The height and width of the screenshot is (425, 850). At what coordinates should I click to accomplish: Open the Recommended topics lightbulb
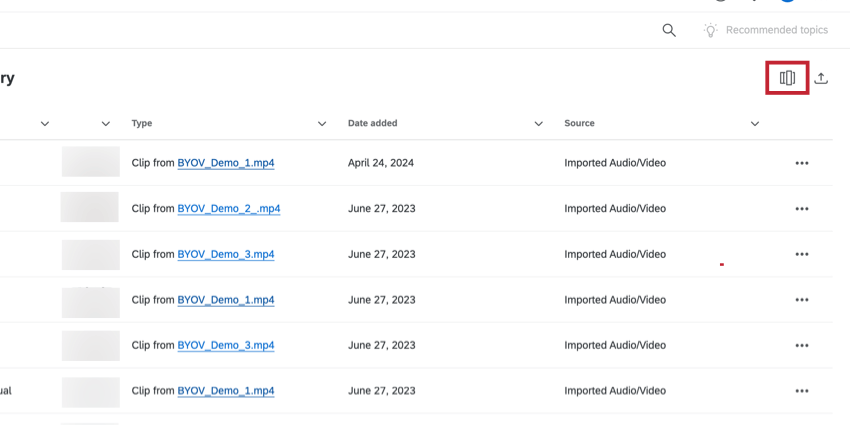[x=711, y=30]
